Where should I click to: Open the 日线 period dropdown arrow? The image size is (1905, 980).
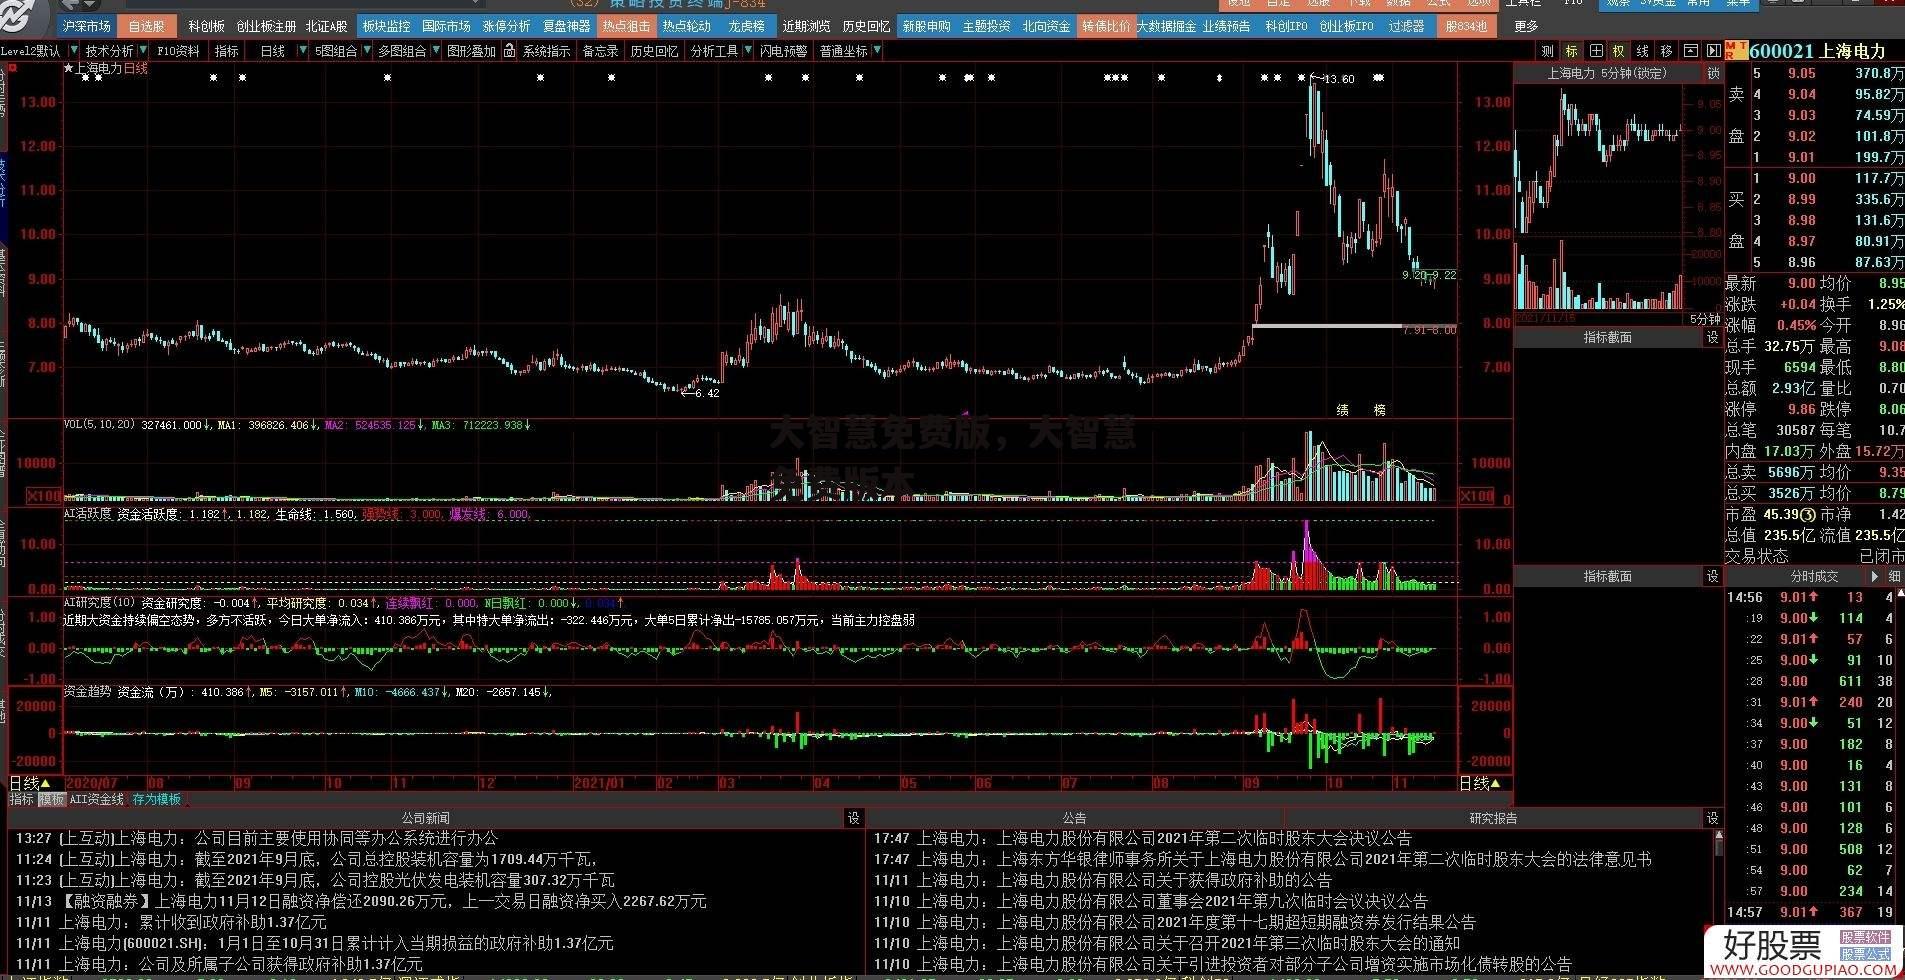(301, 51)
